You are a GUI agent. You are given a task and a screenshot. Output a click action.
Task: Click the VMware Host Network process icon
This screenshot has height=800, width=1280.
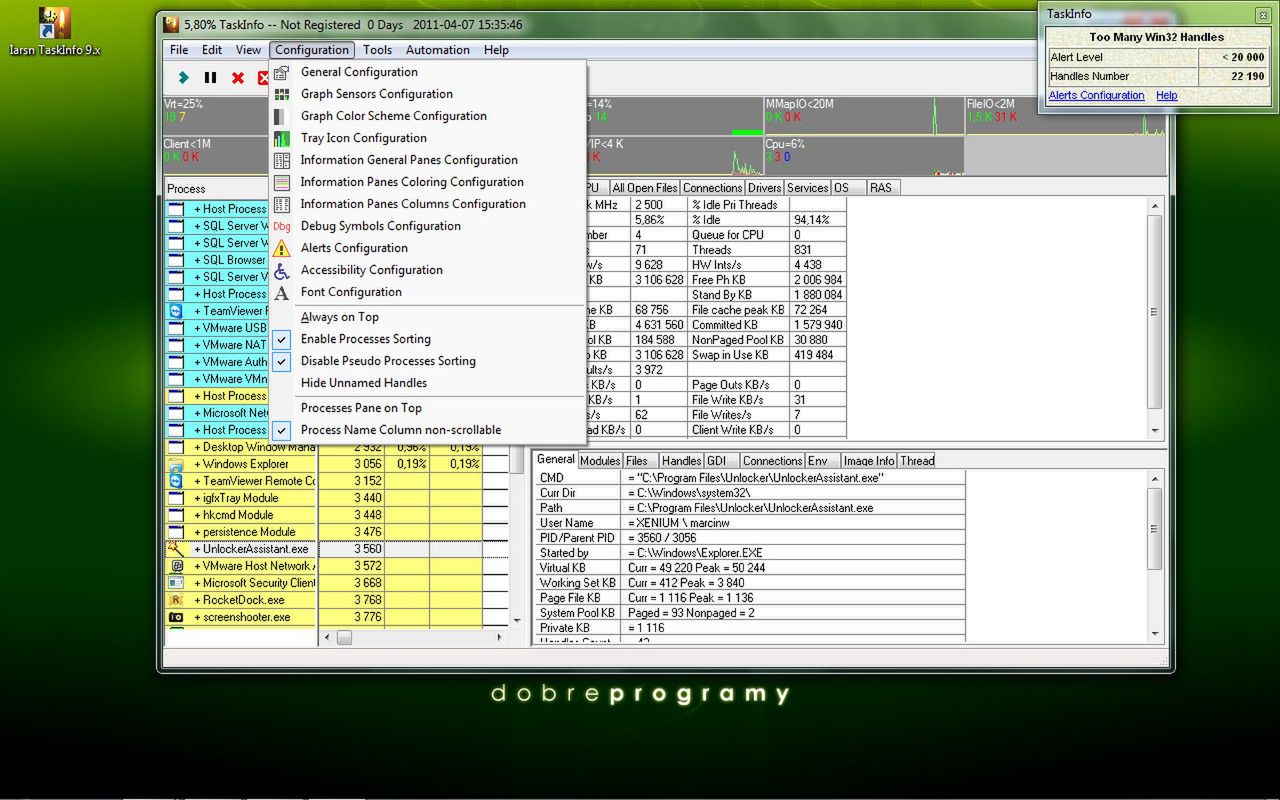point(176,566)
